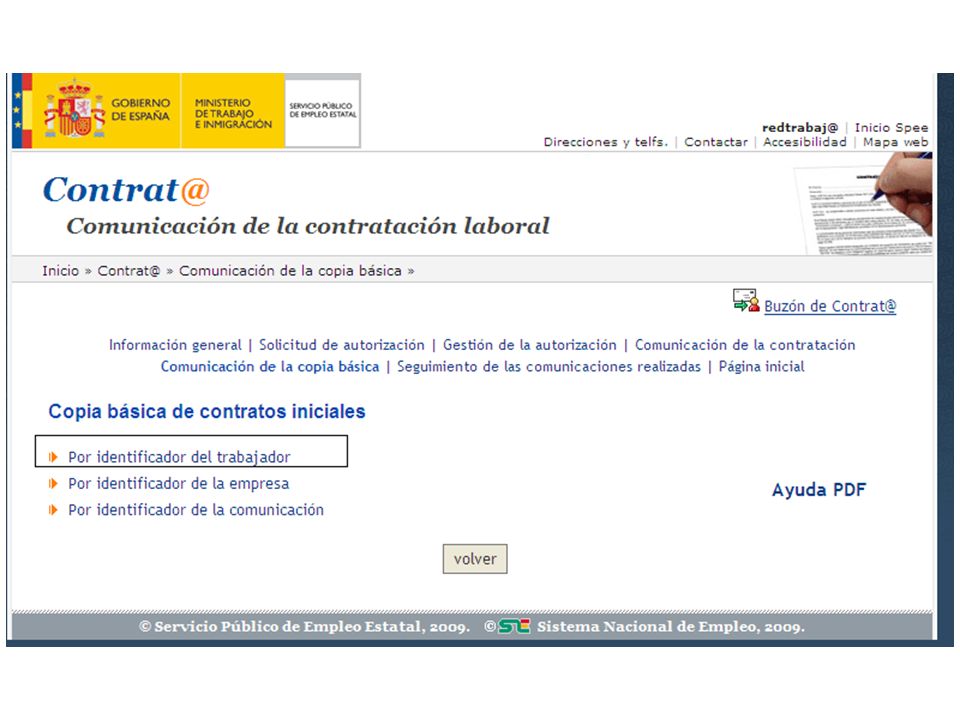Go to Comunicación de la copia básica menu link
This screenshot has height=720, width=960.
pos(270,367)
